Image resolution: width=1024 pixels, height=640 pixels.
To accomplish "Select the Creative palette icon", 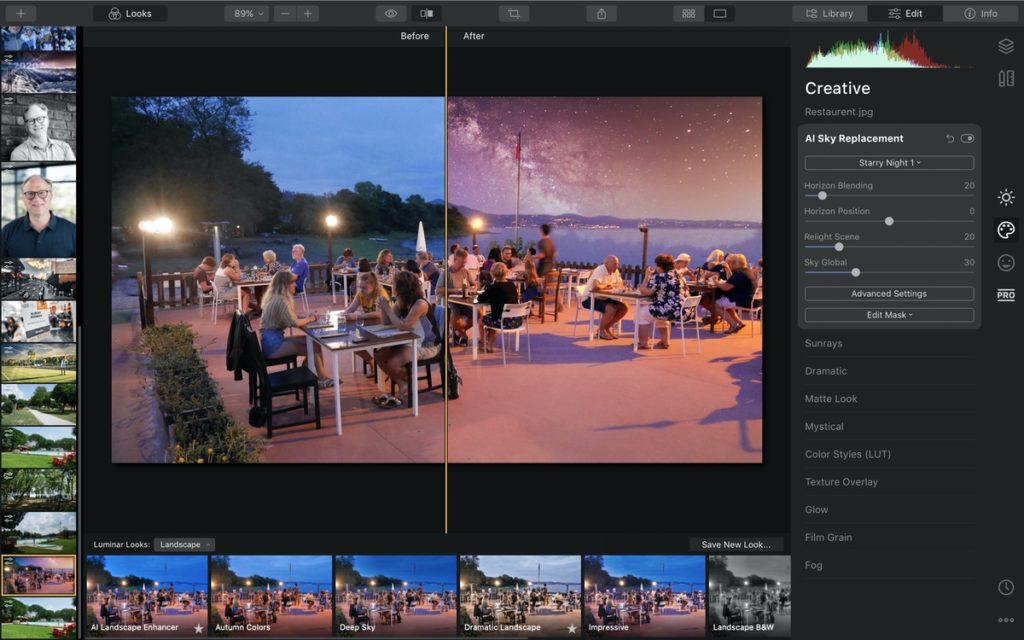I will [x=1006, y=230].
